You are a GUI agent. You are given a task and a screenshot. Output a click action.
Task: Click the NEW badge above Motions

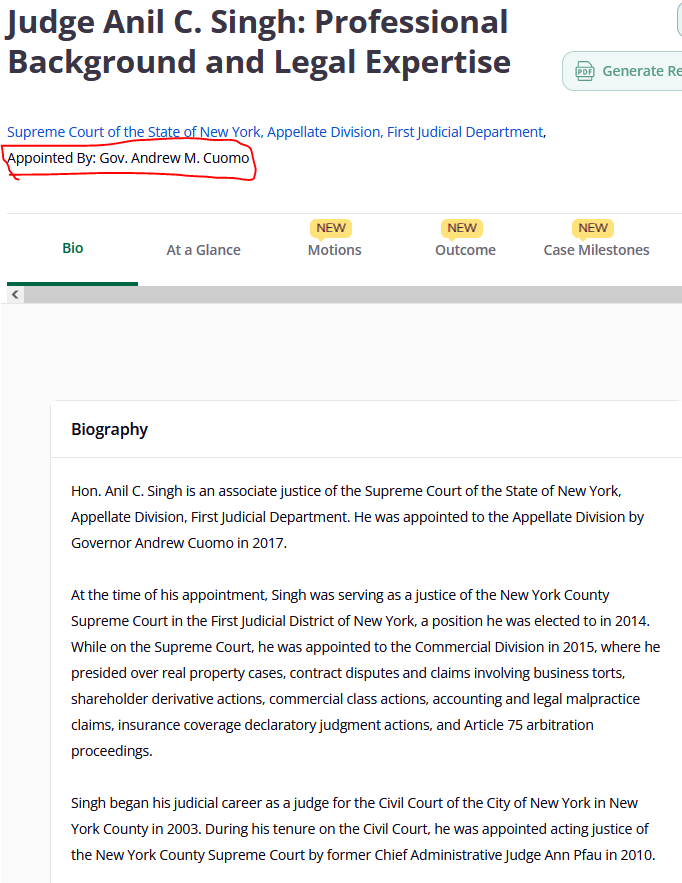(331, 228)
